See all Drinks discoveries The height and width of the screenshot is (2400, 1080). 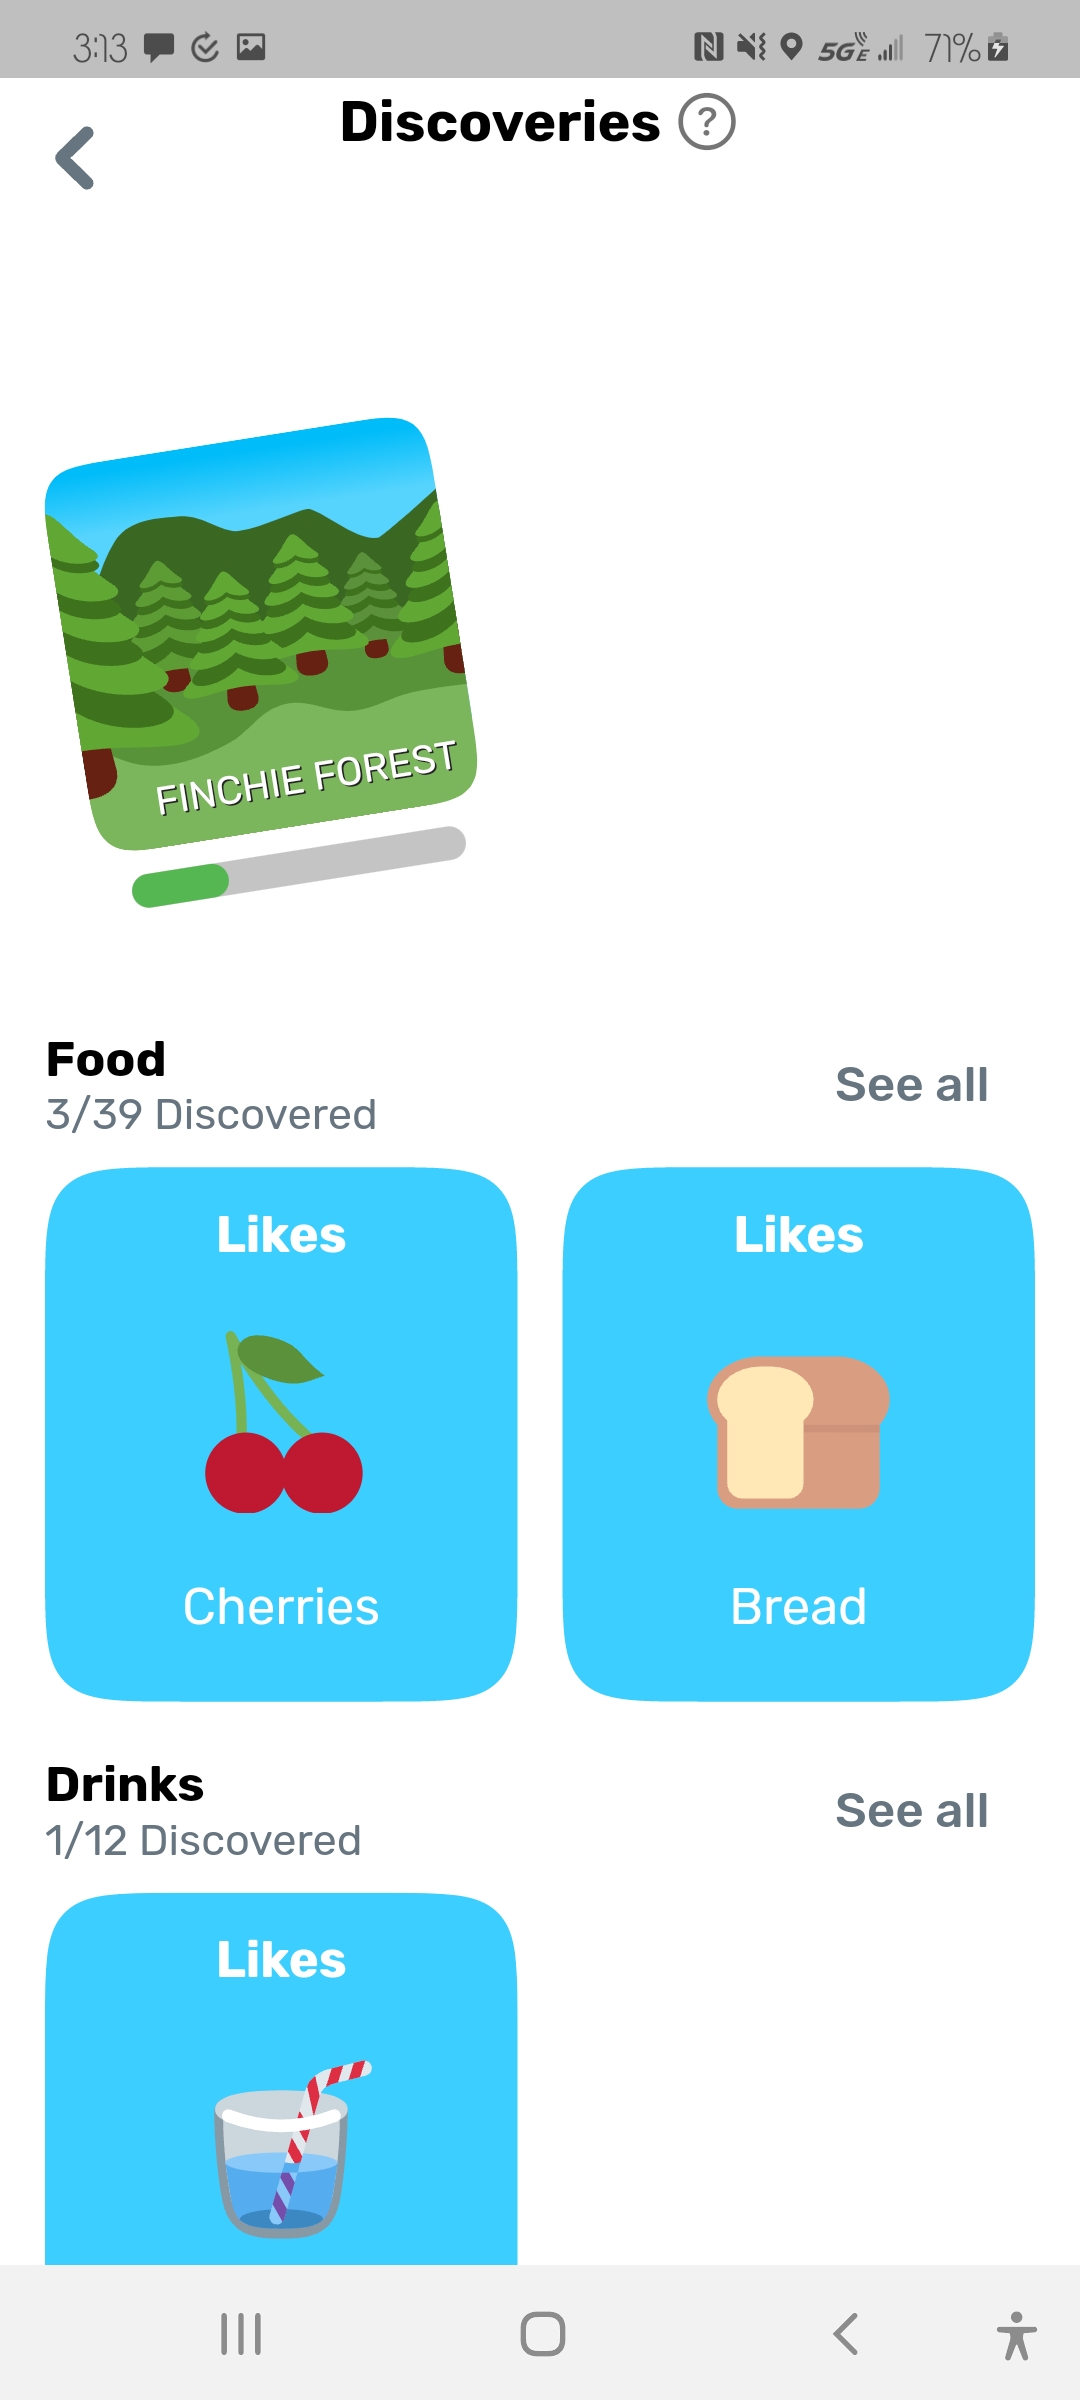pyautogui.click(x=911, y=1811)
